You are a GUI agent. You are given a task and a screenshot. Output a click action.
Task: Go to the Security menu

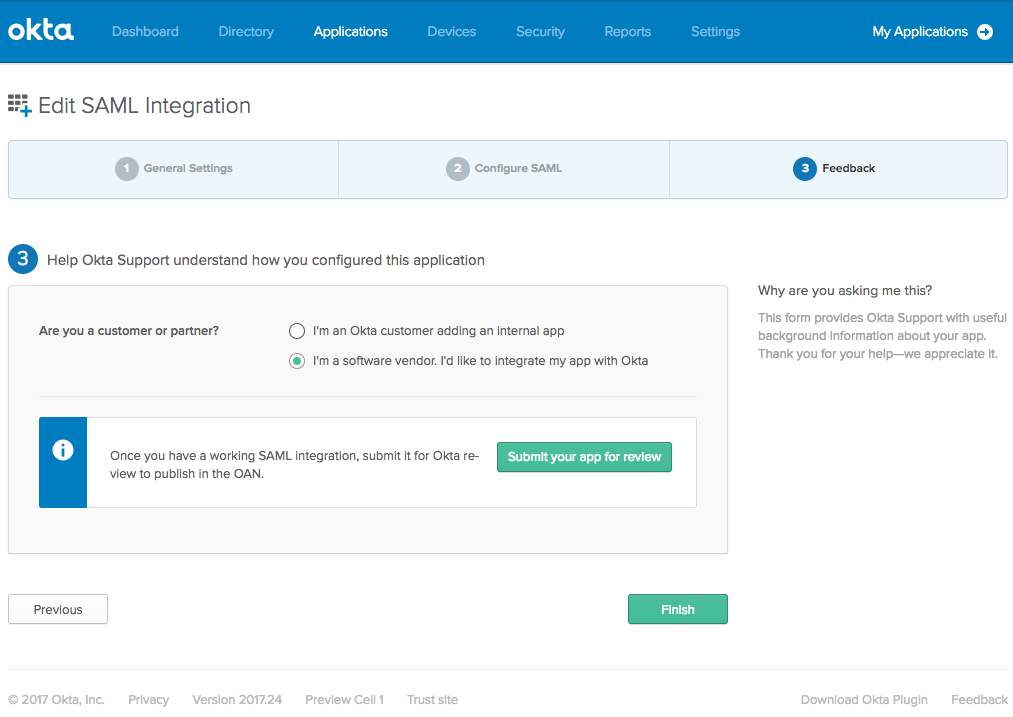[x=540, y=32]
